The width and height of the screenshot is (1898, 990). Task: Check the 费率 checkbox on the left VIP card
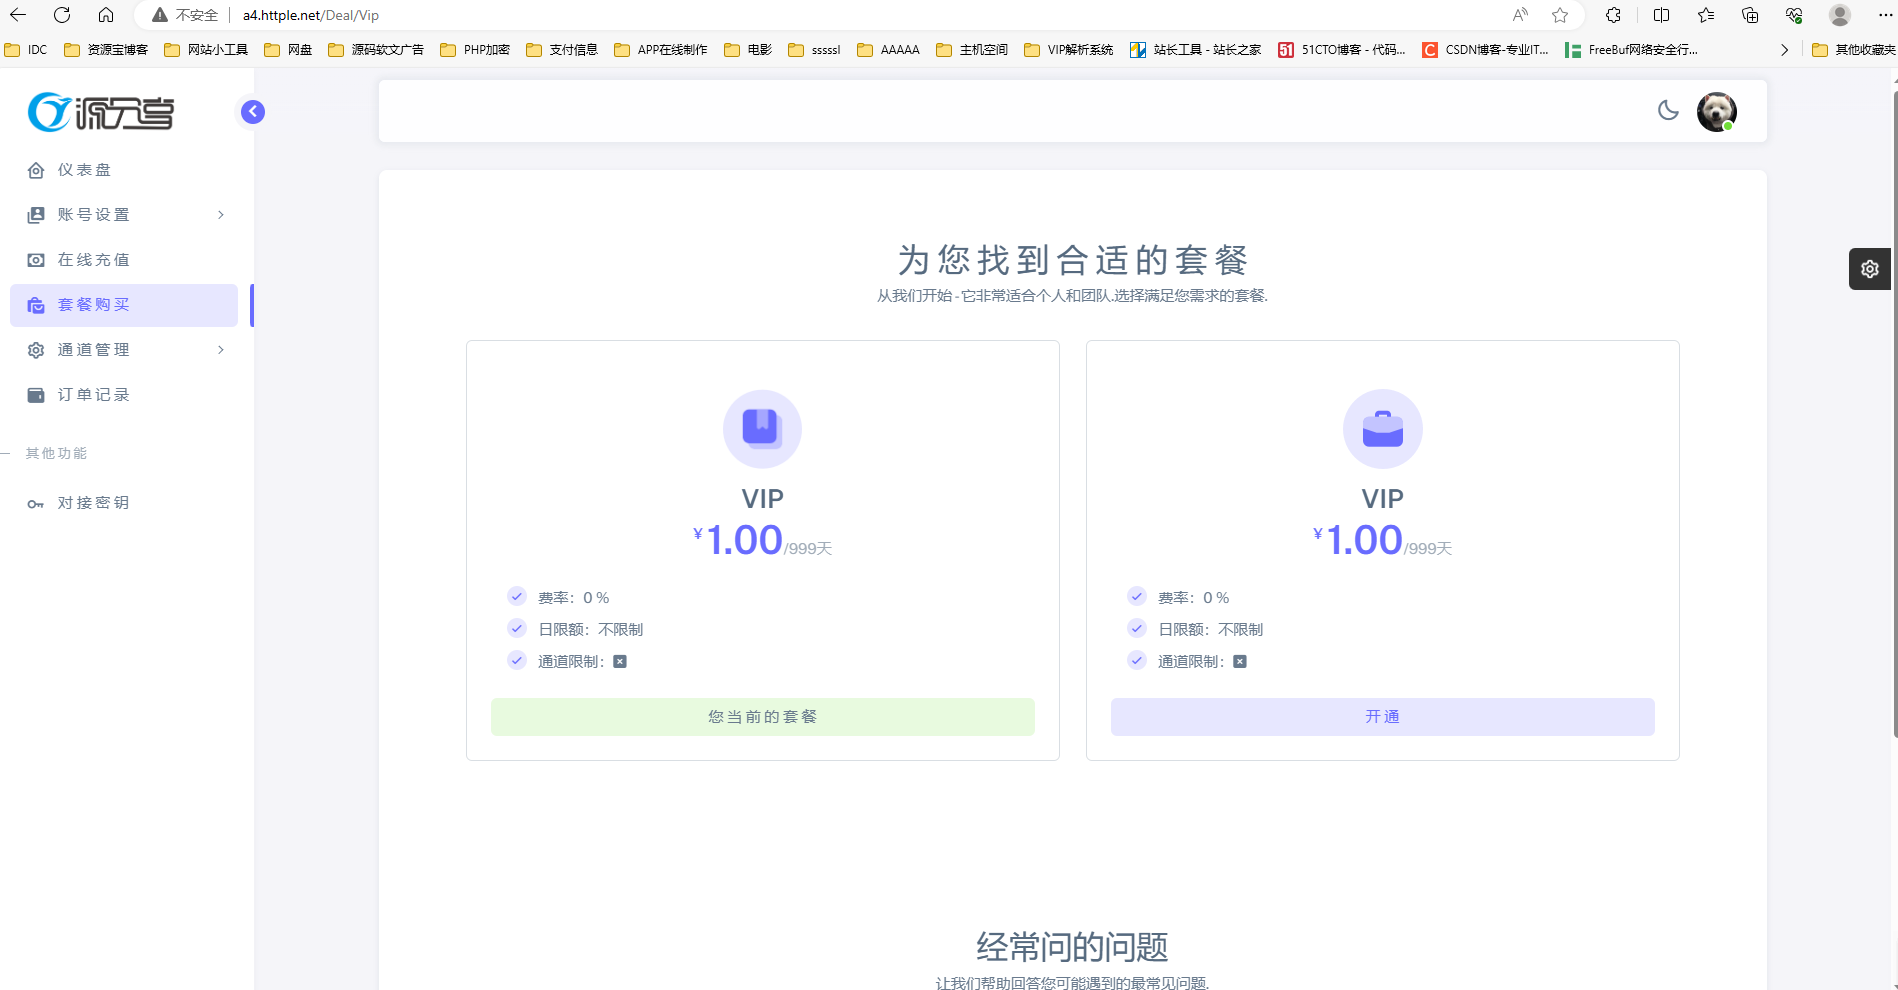517,596
